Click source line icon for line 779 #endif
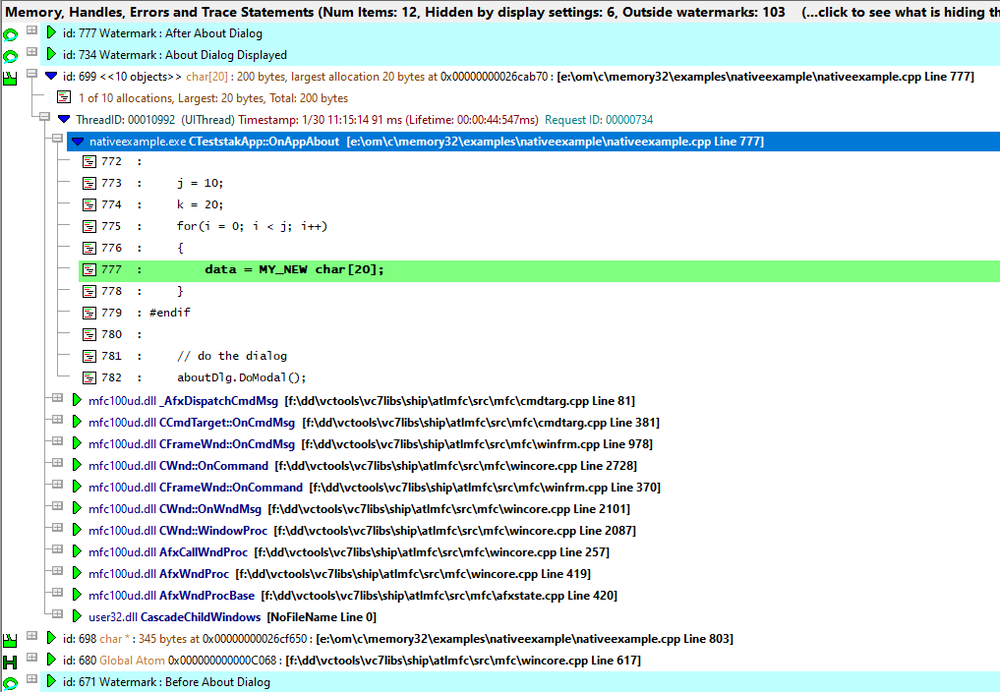Screen dimensions: 1000x692 (x=89, y=313)
